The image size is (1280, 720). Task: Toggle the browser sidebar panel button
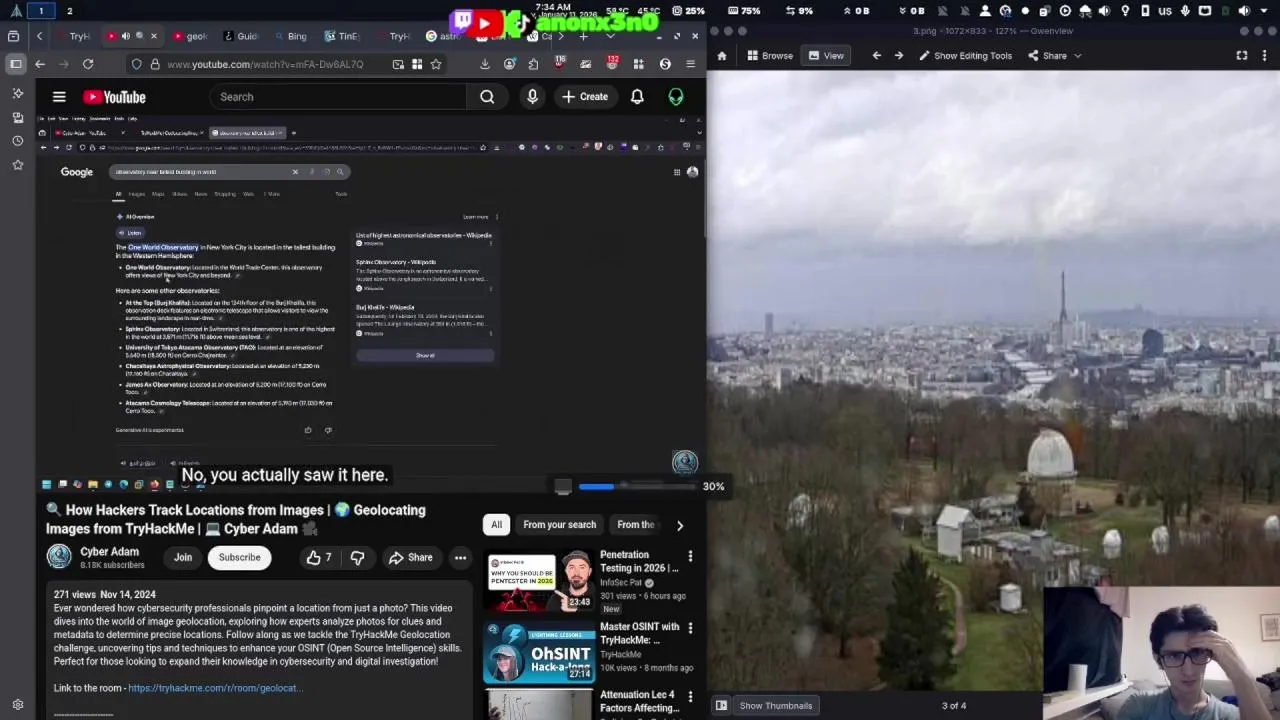click(16, 64)
